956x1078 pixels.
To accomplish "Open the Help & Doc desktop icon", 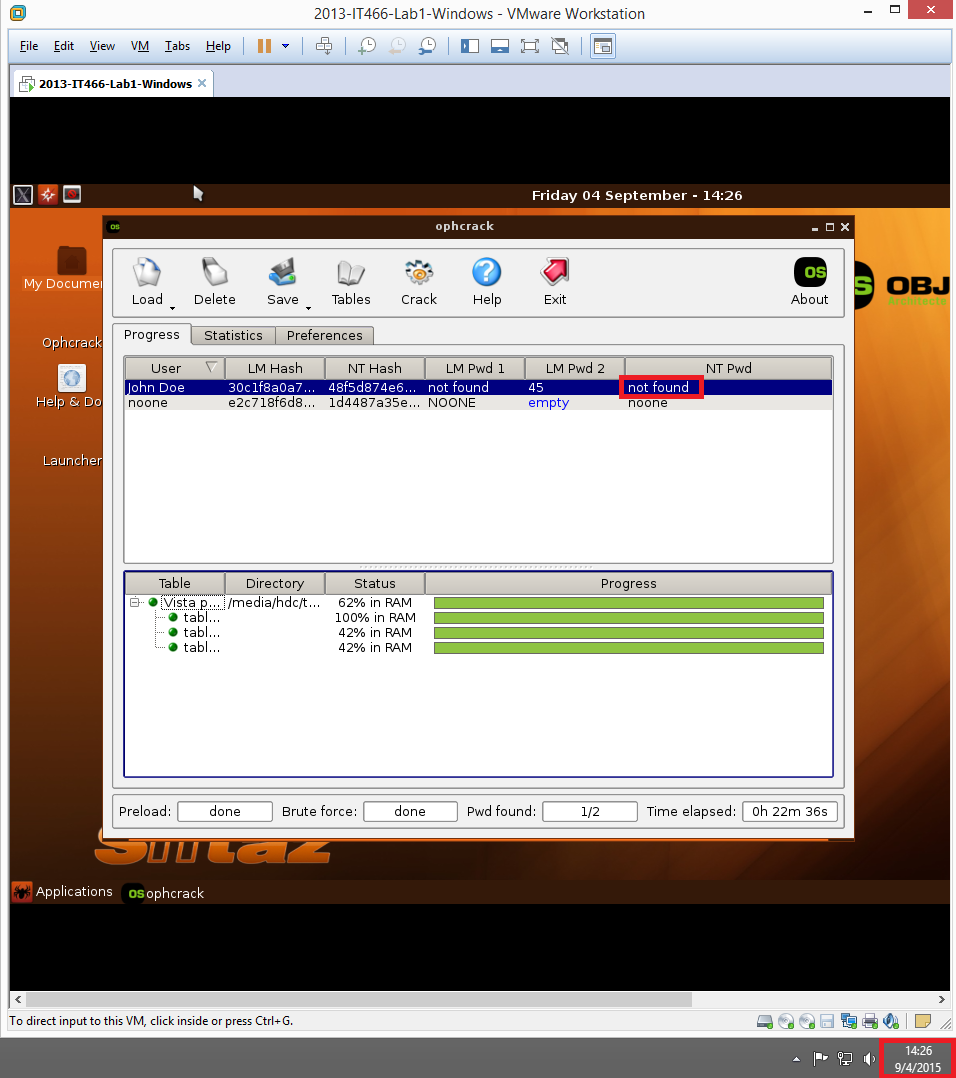I will tap(71, 378).
